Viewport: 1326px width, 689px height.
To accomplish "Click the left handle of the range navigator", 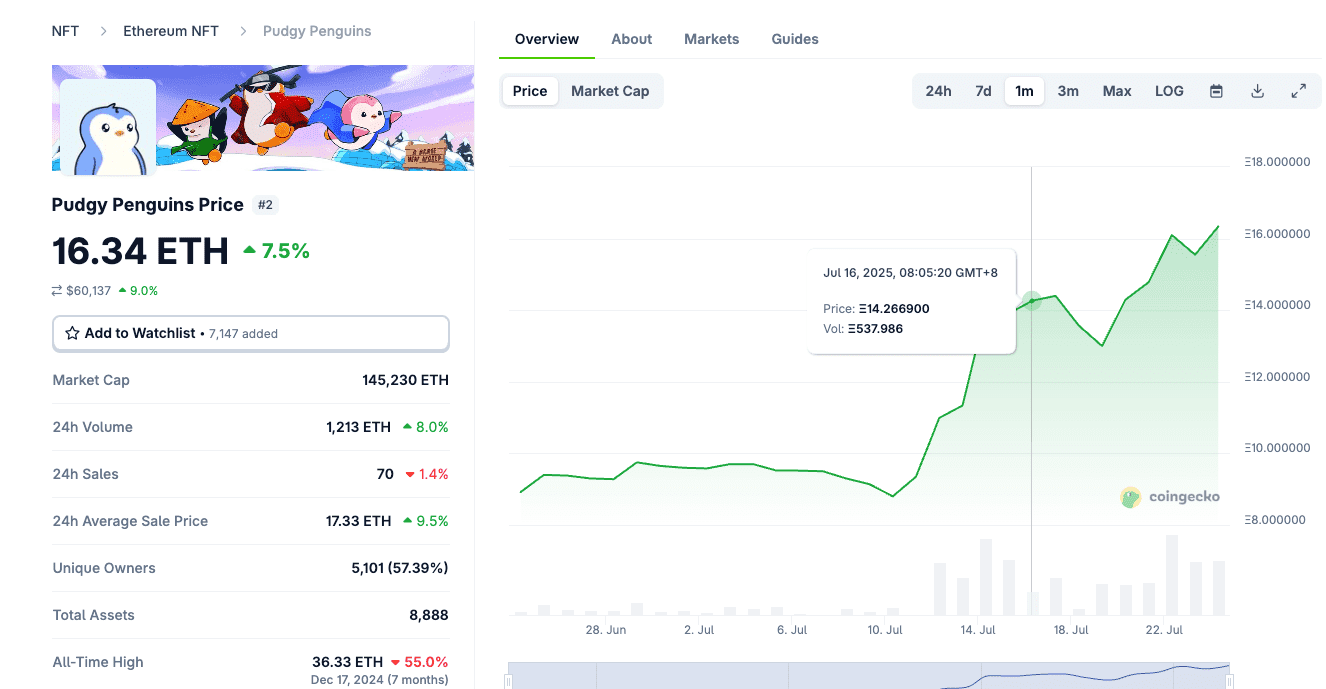I will [508, 681].
